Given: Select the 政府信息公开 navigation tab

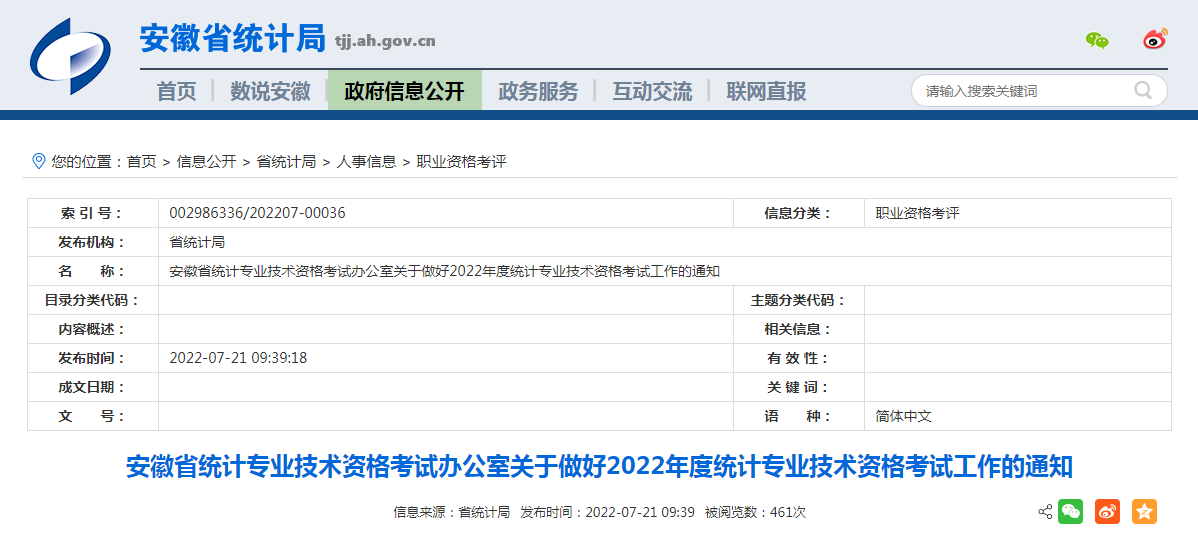Looking at the screenshot, I should (x=405, y=91).
